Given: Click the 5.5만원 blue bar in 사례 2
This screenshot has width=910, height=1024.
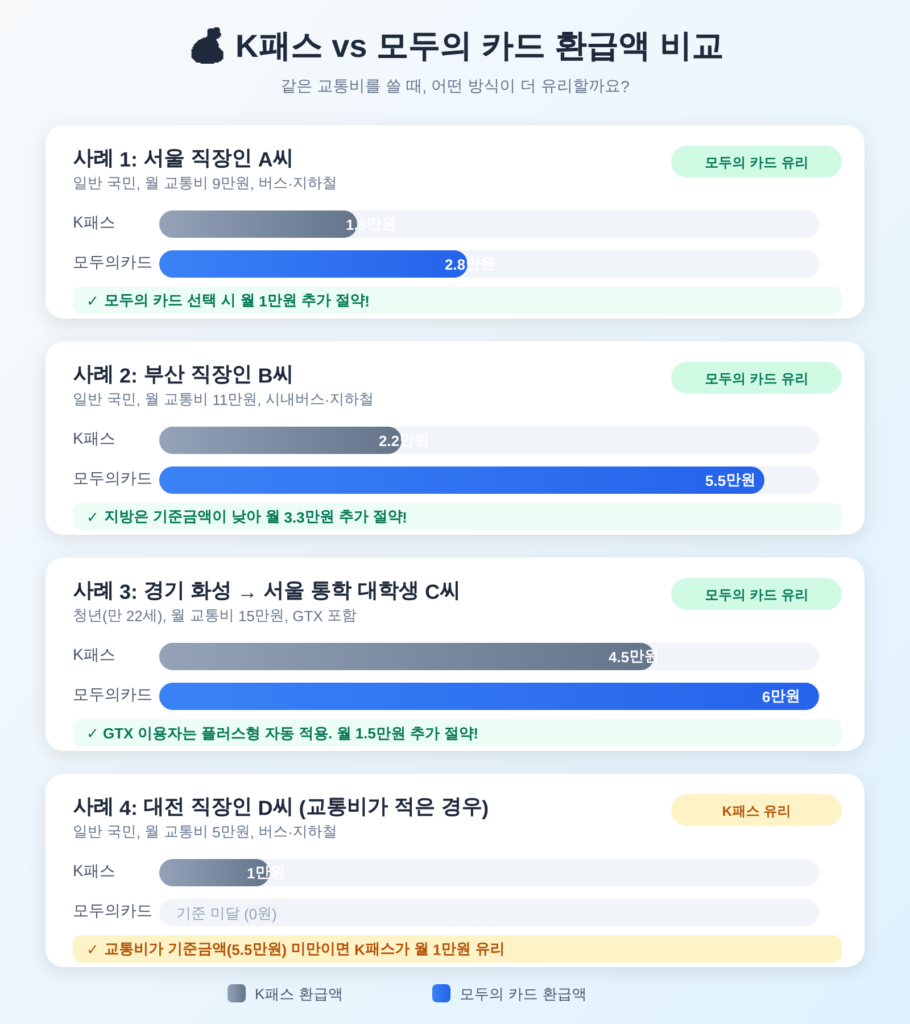Looking at the screenshot, I should pos(460,480).
